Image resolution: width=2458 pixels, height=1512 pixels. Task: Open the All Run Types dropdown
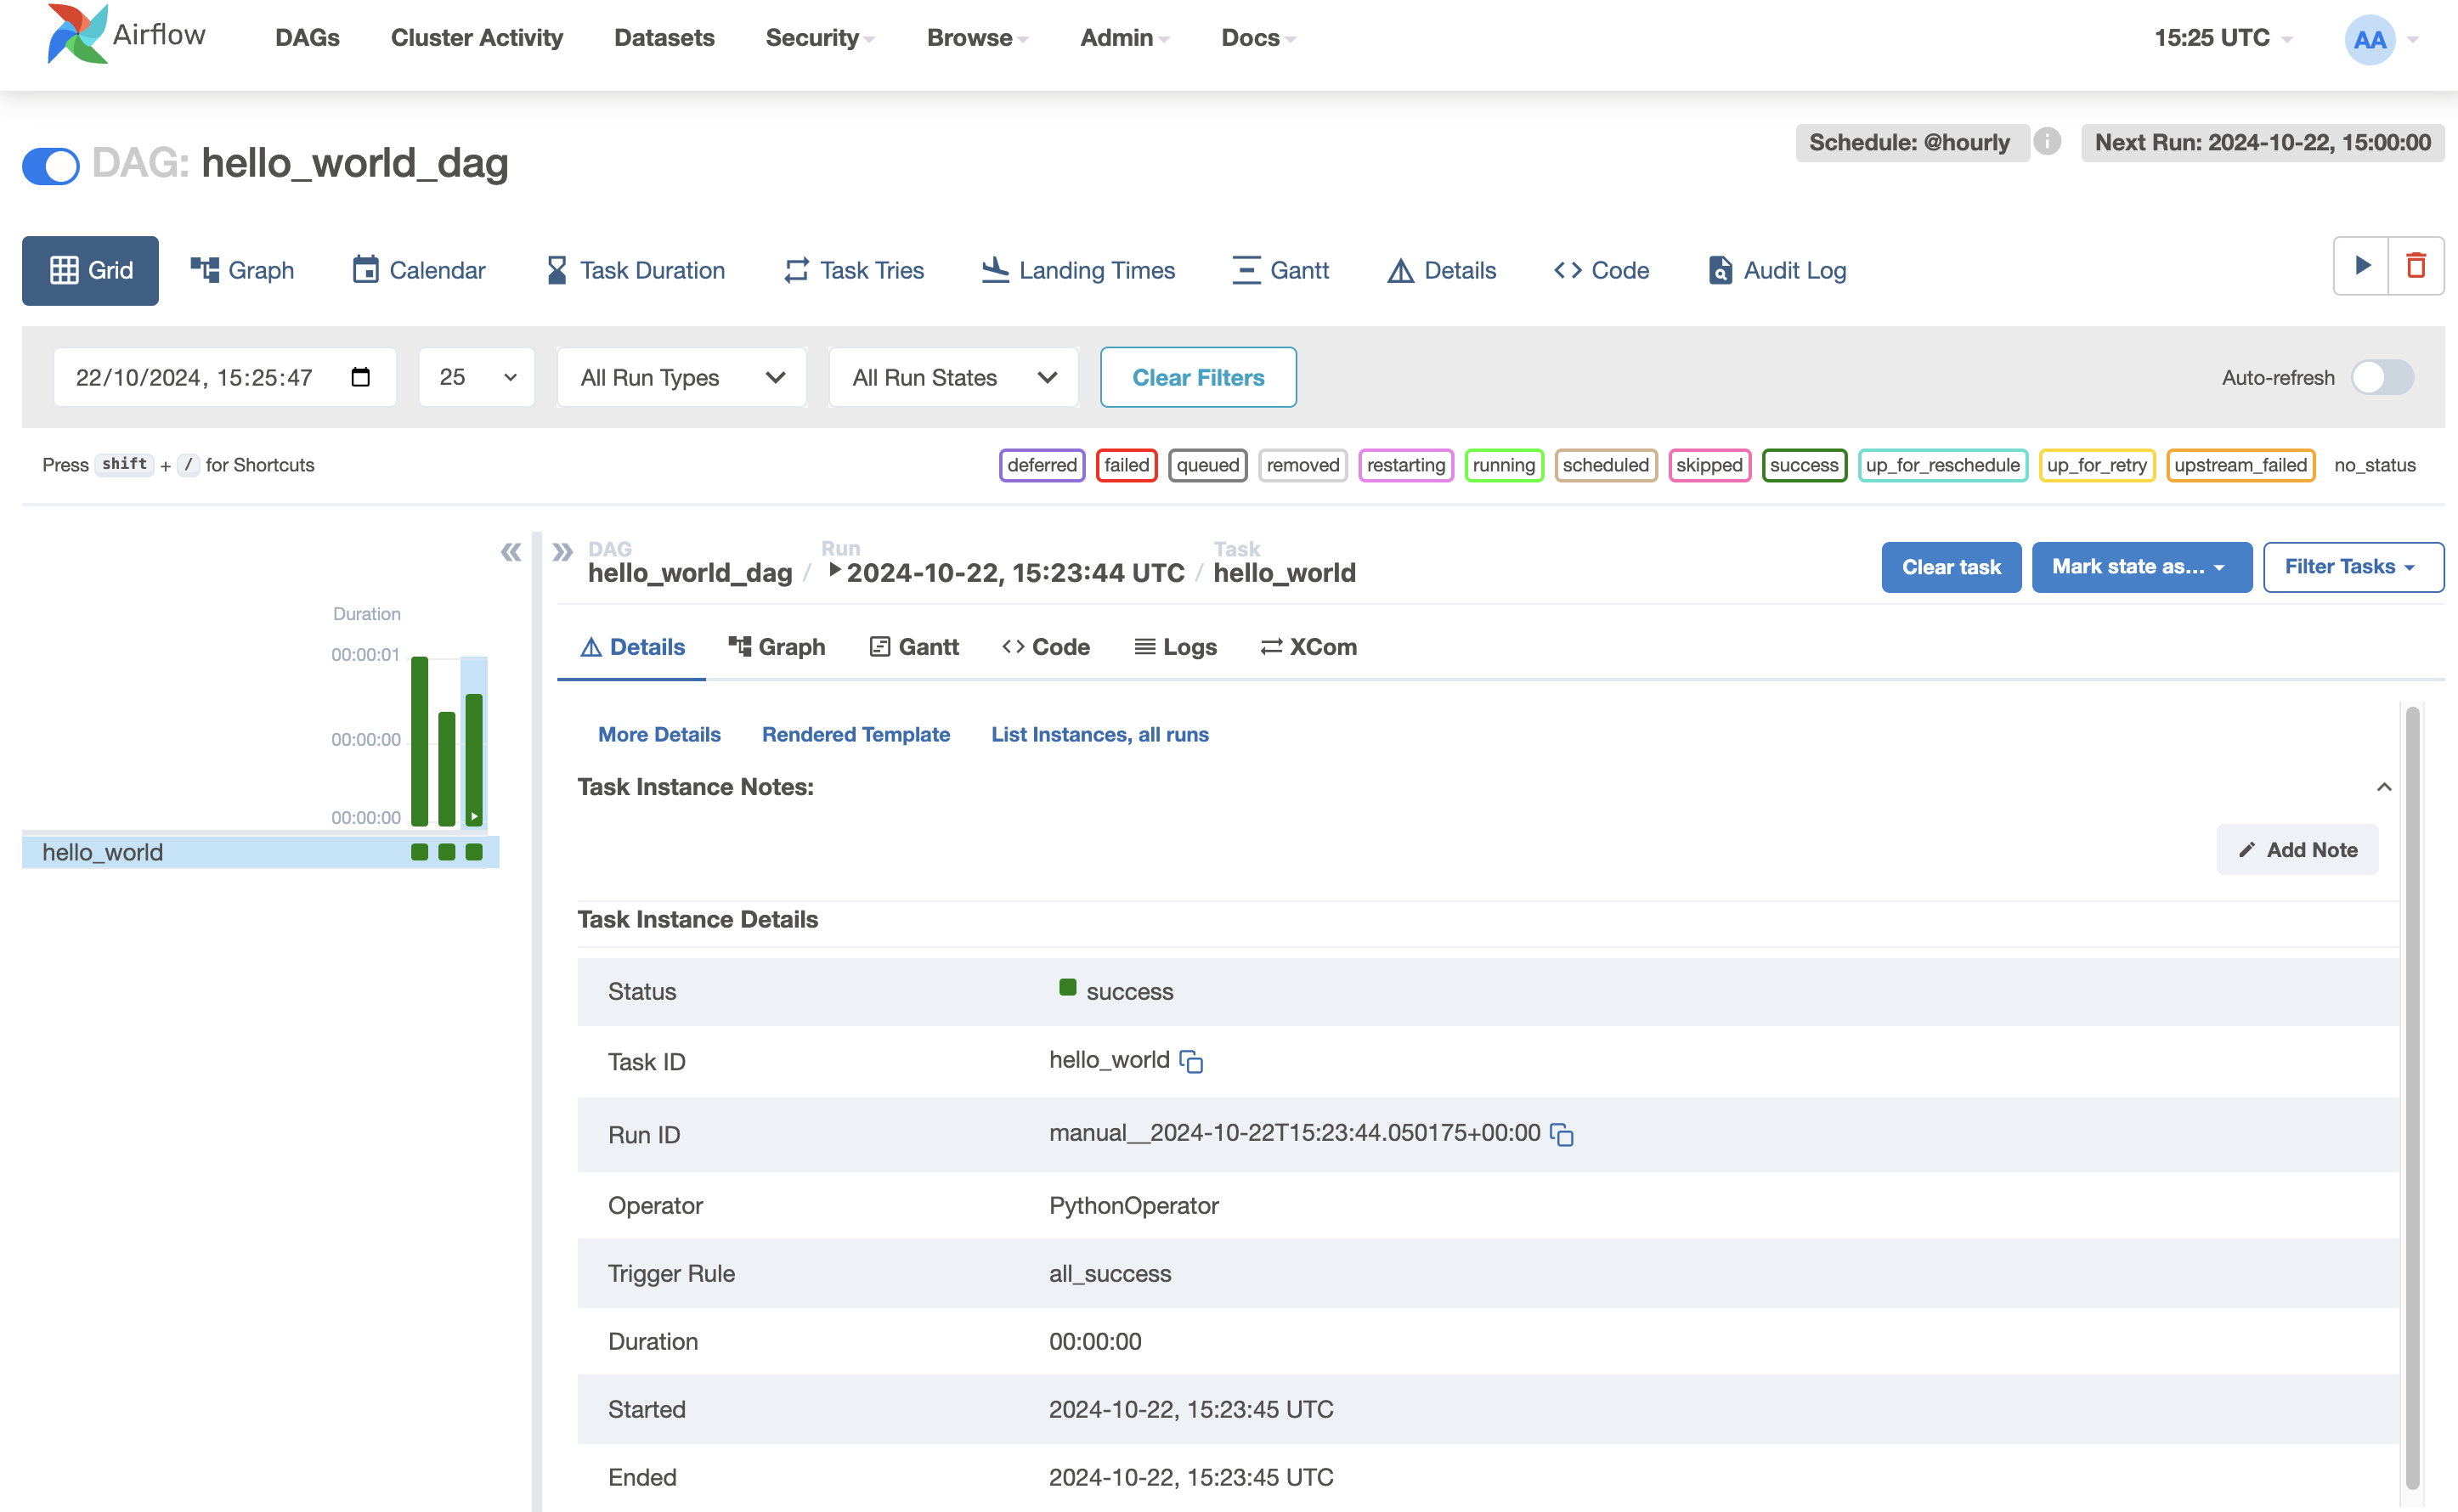point(681,377)
